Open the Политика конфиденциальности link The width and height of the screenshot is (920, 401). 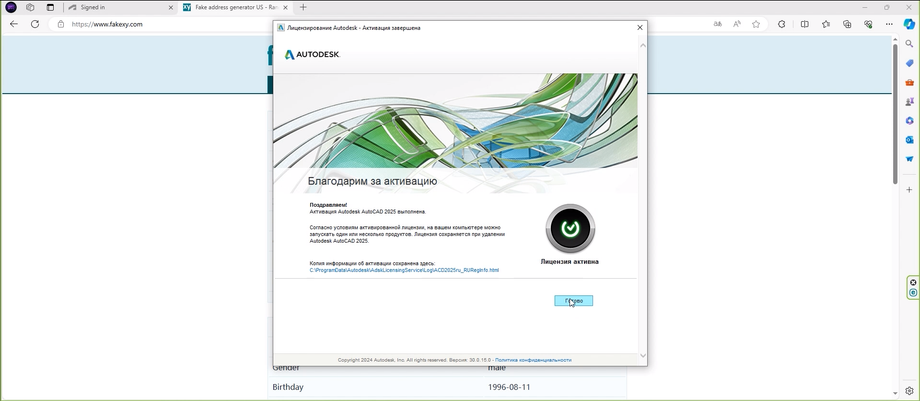point(533,360)
